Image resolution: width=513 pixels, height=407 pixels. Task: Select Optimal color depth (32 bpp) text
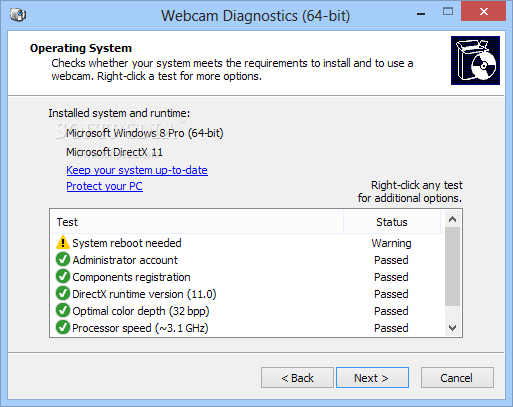pos(141,311)
